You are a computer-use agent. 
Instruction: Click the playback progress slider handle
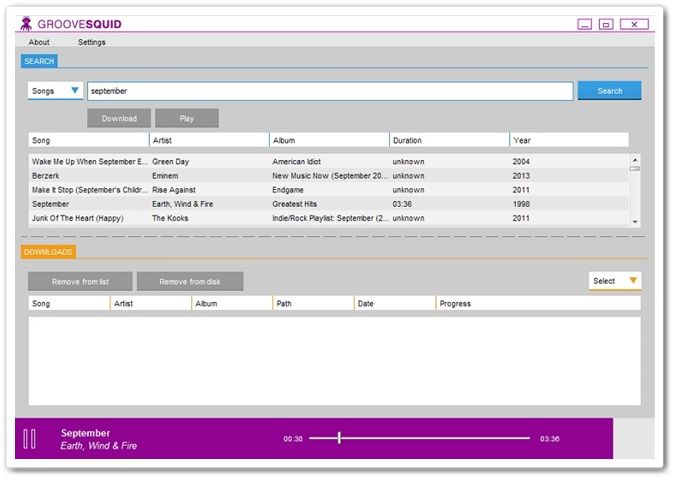point(339,438)
